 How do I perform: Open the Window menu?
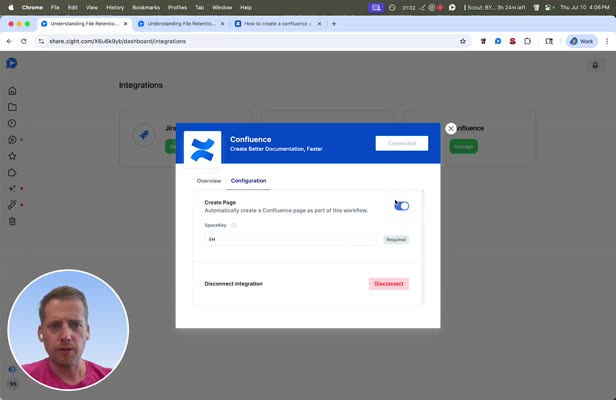click(222, 7)
